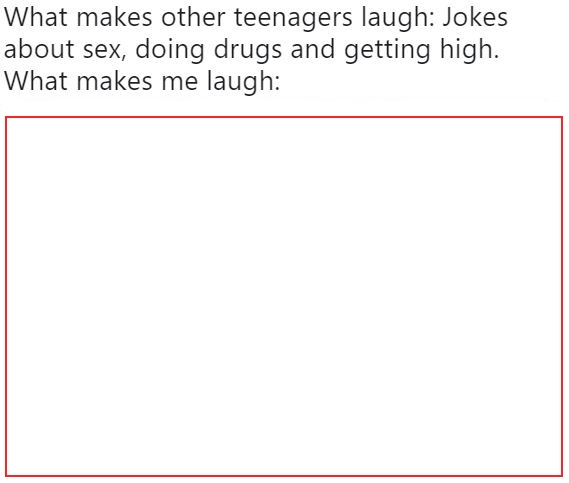Click "What" at start of third line
569x483 pixels.
tap(36, 81)
